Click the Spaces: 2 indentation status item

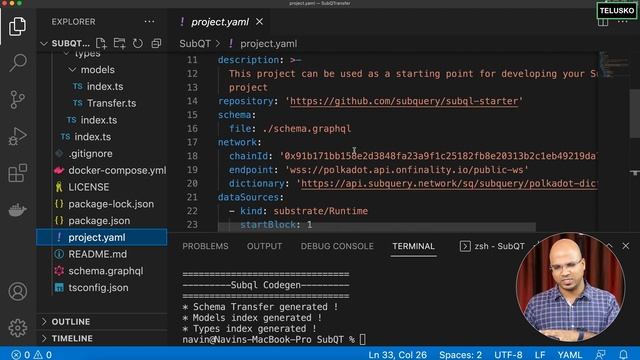460,354
